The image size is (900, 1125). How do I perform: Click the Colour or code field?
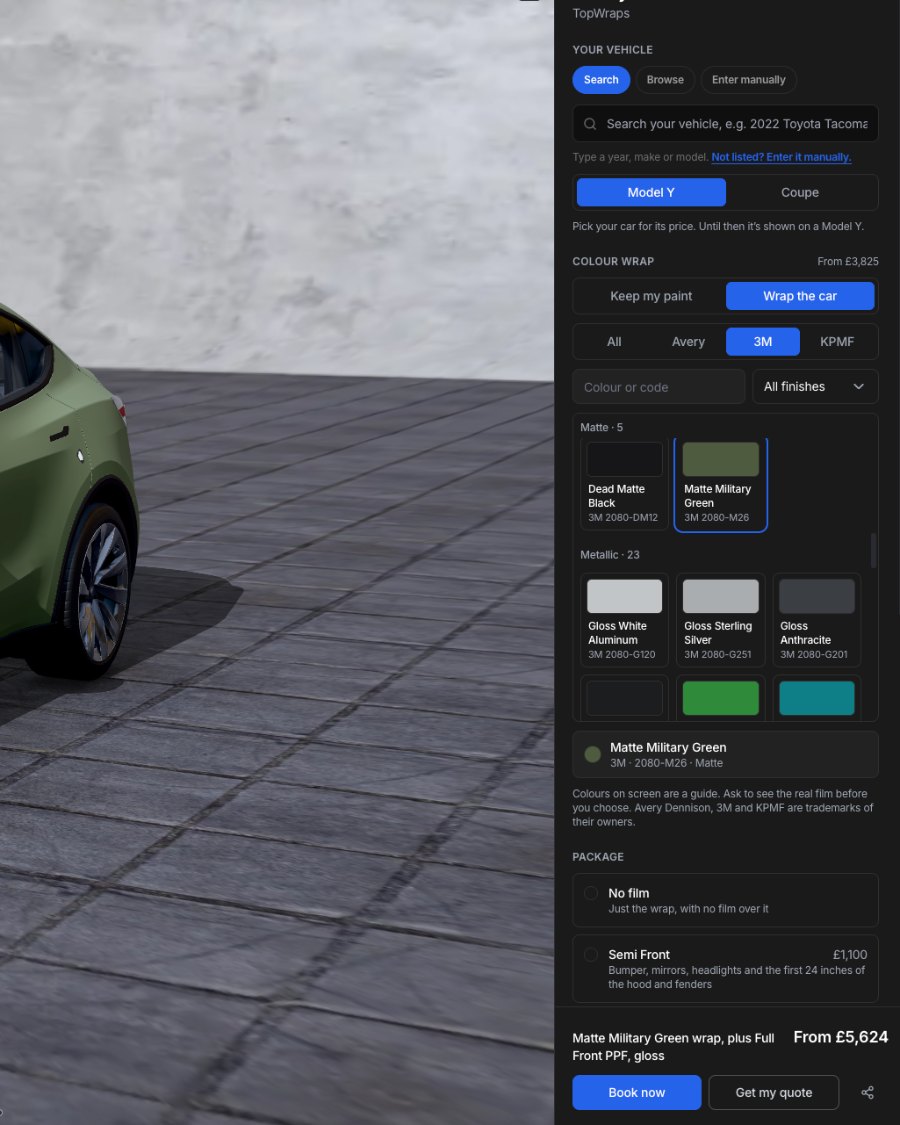[658, 387]
